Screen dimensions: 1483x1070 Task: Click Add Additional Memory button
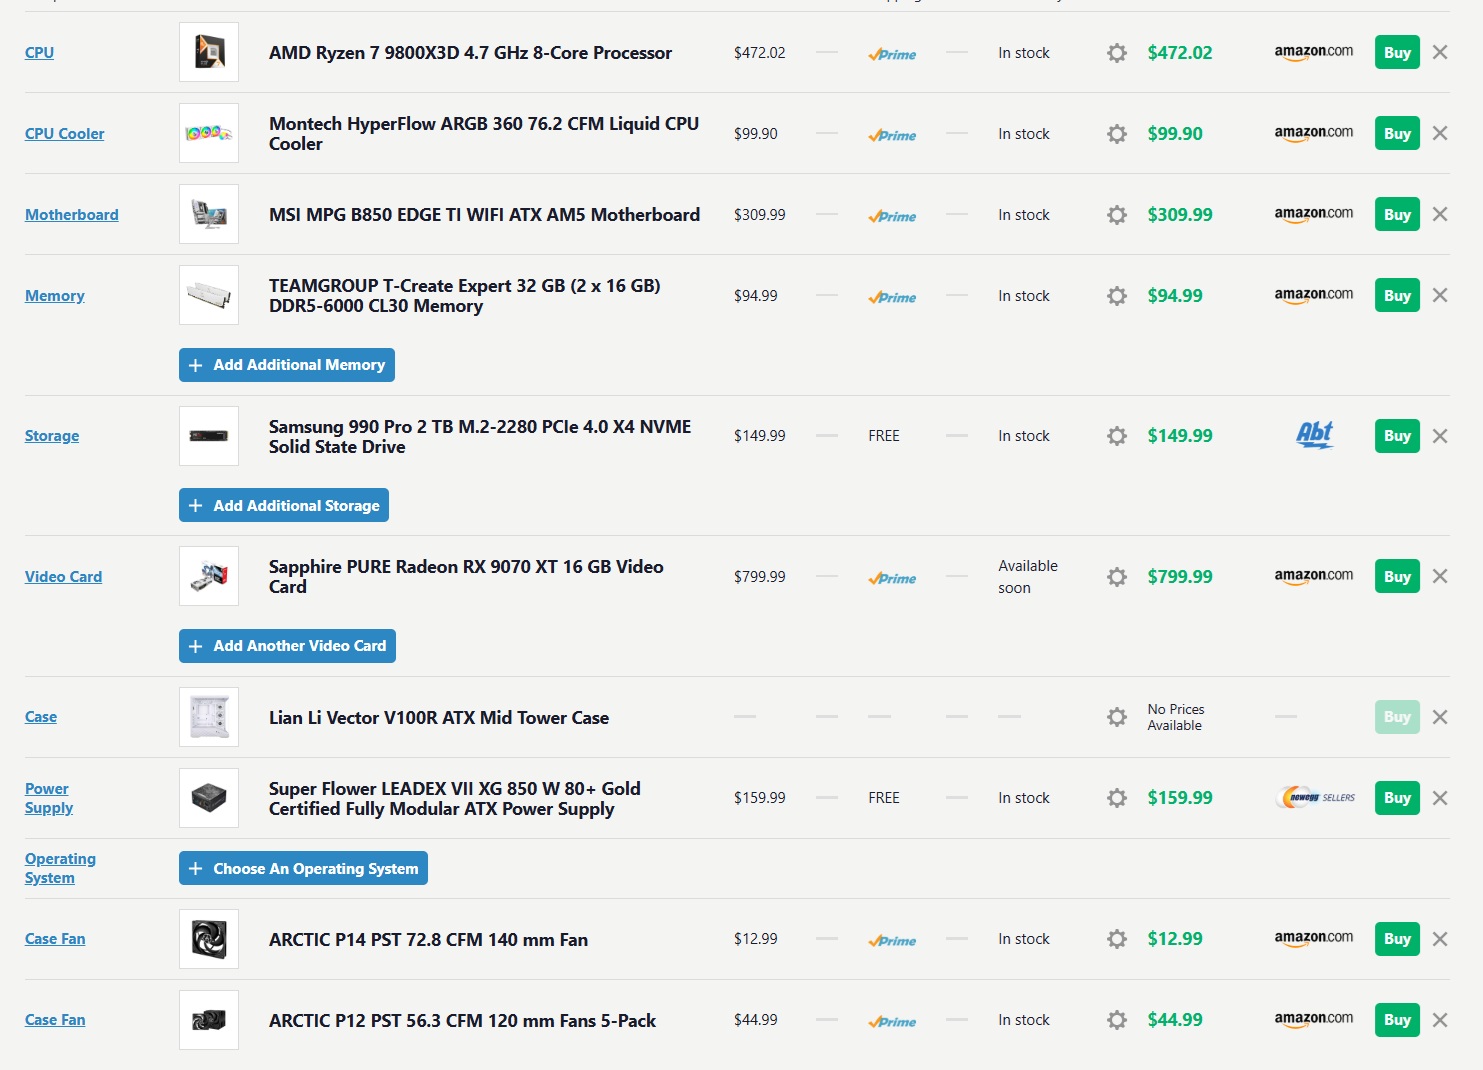287,365
